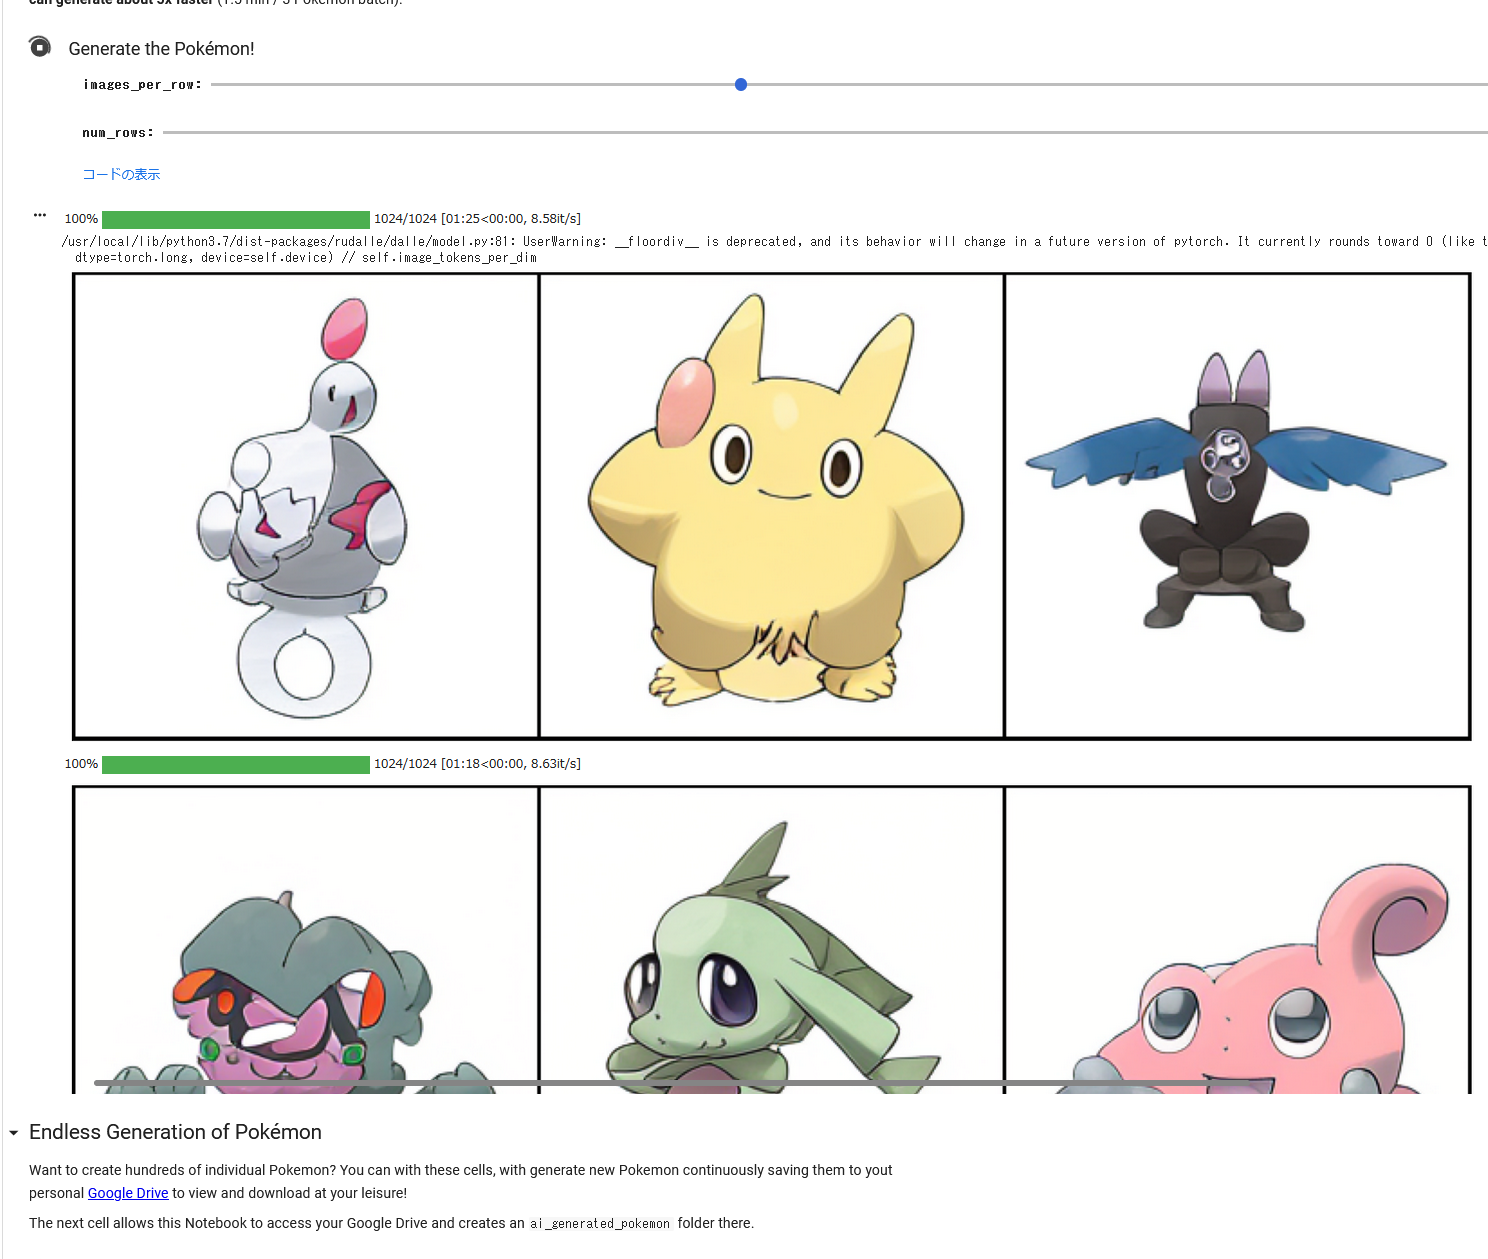Click the ai_generated_pokemon folder name text
Viewport: 1488px width, 1259px height.
point(600,1223)
